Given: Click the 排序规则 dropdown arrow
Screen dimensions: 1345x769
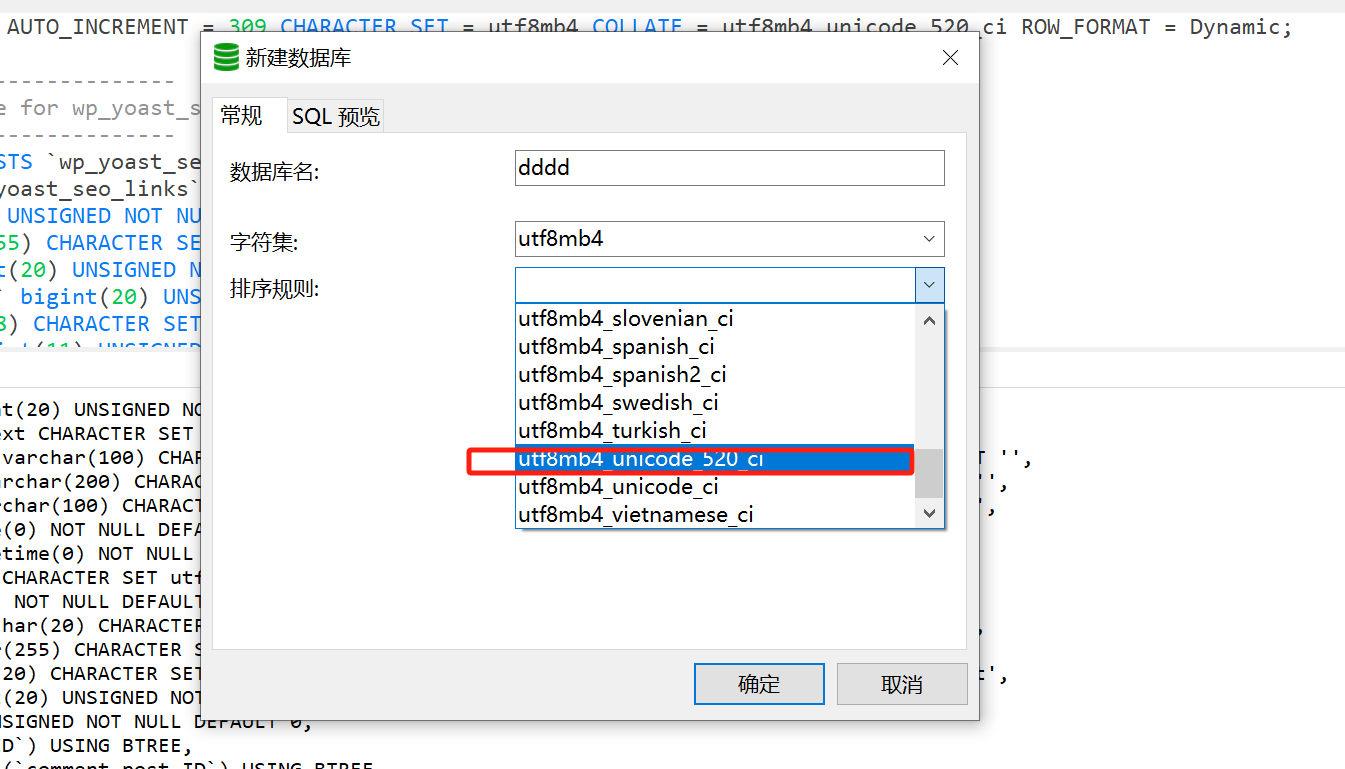Looking at the screenshot, I should (929, 285).
